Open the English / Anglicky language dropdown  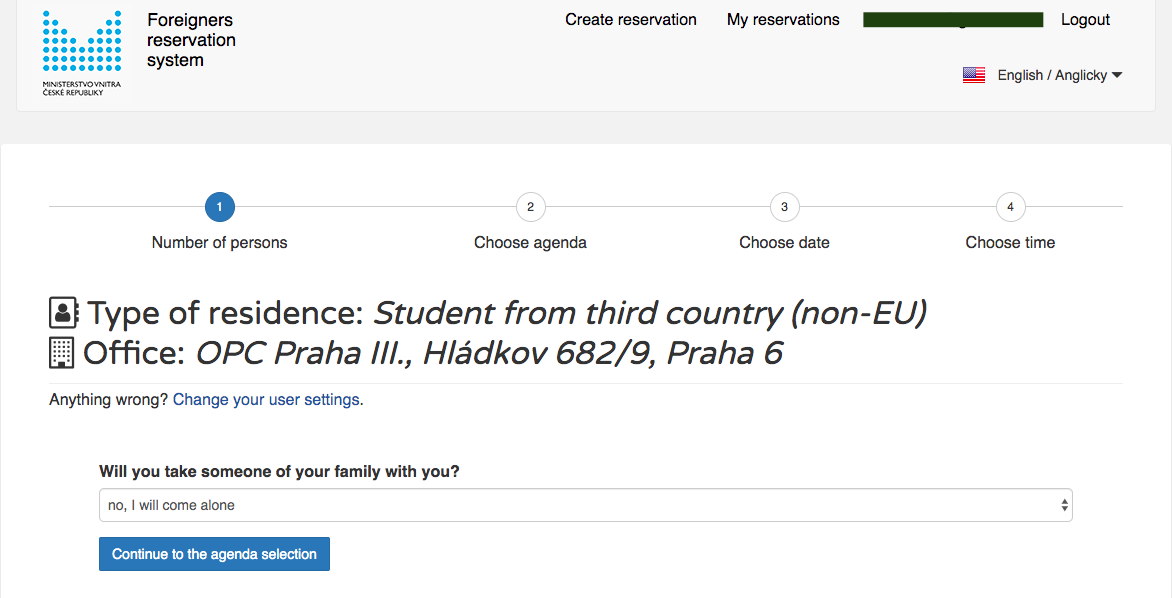pyautogui.click(x=1059, y=75)
